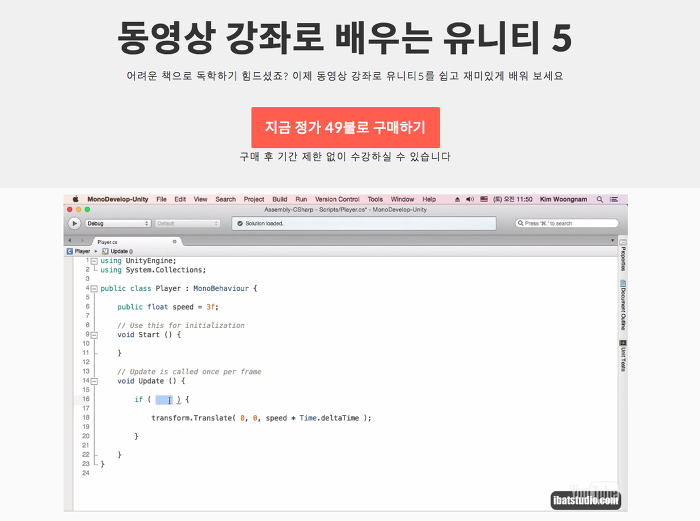Open the Tools menu
The width and height of the screenshot is (700, 521).
click(x=375, y=200)
